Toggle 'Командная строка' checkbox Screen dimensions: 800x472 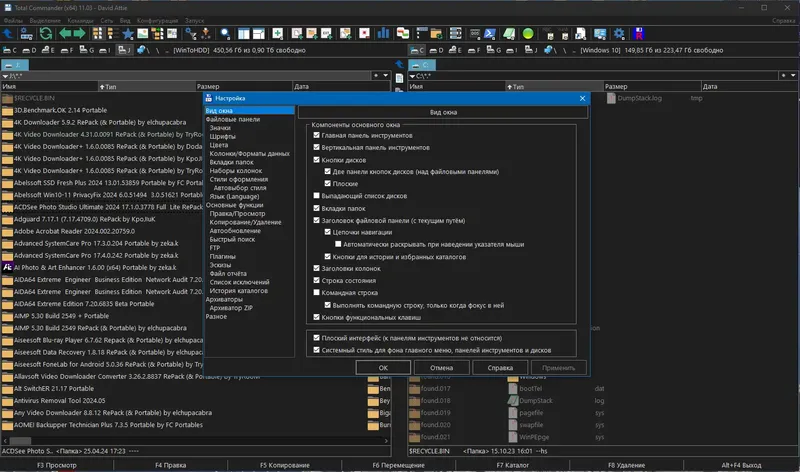click(x=317, y=293)
